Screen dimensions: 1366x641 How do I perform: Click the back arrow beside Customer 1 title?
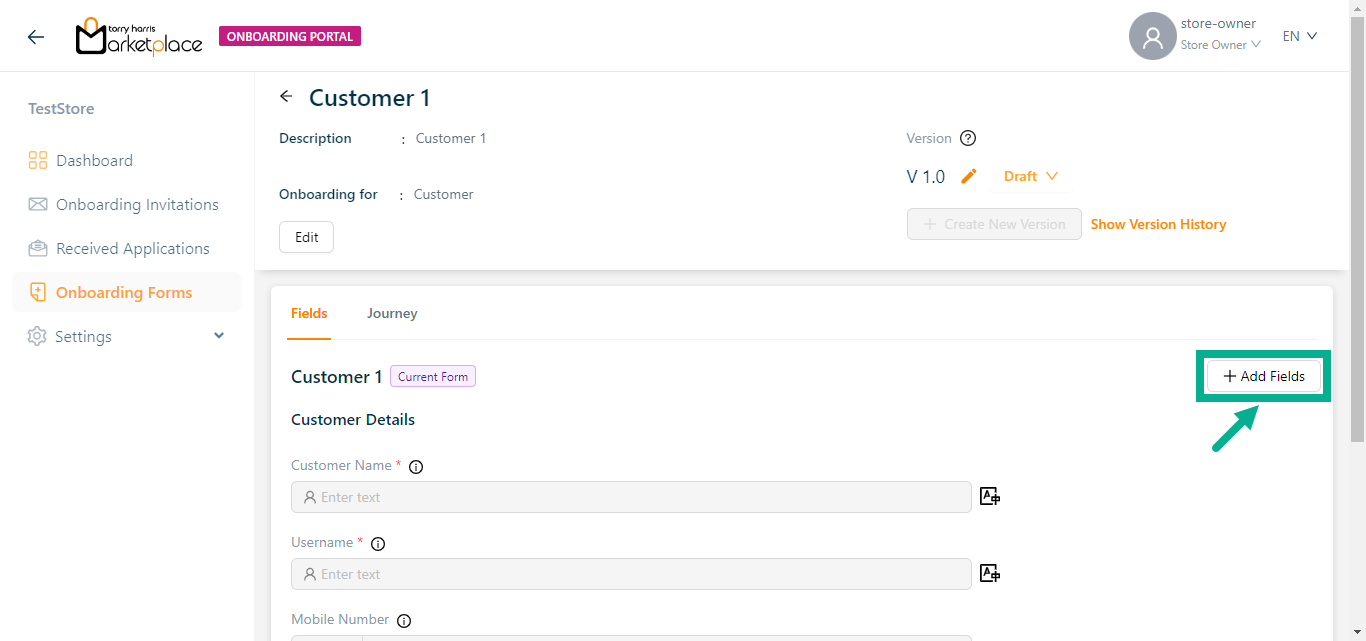[286, 97]
